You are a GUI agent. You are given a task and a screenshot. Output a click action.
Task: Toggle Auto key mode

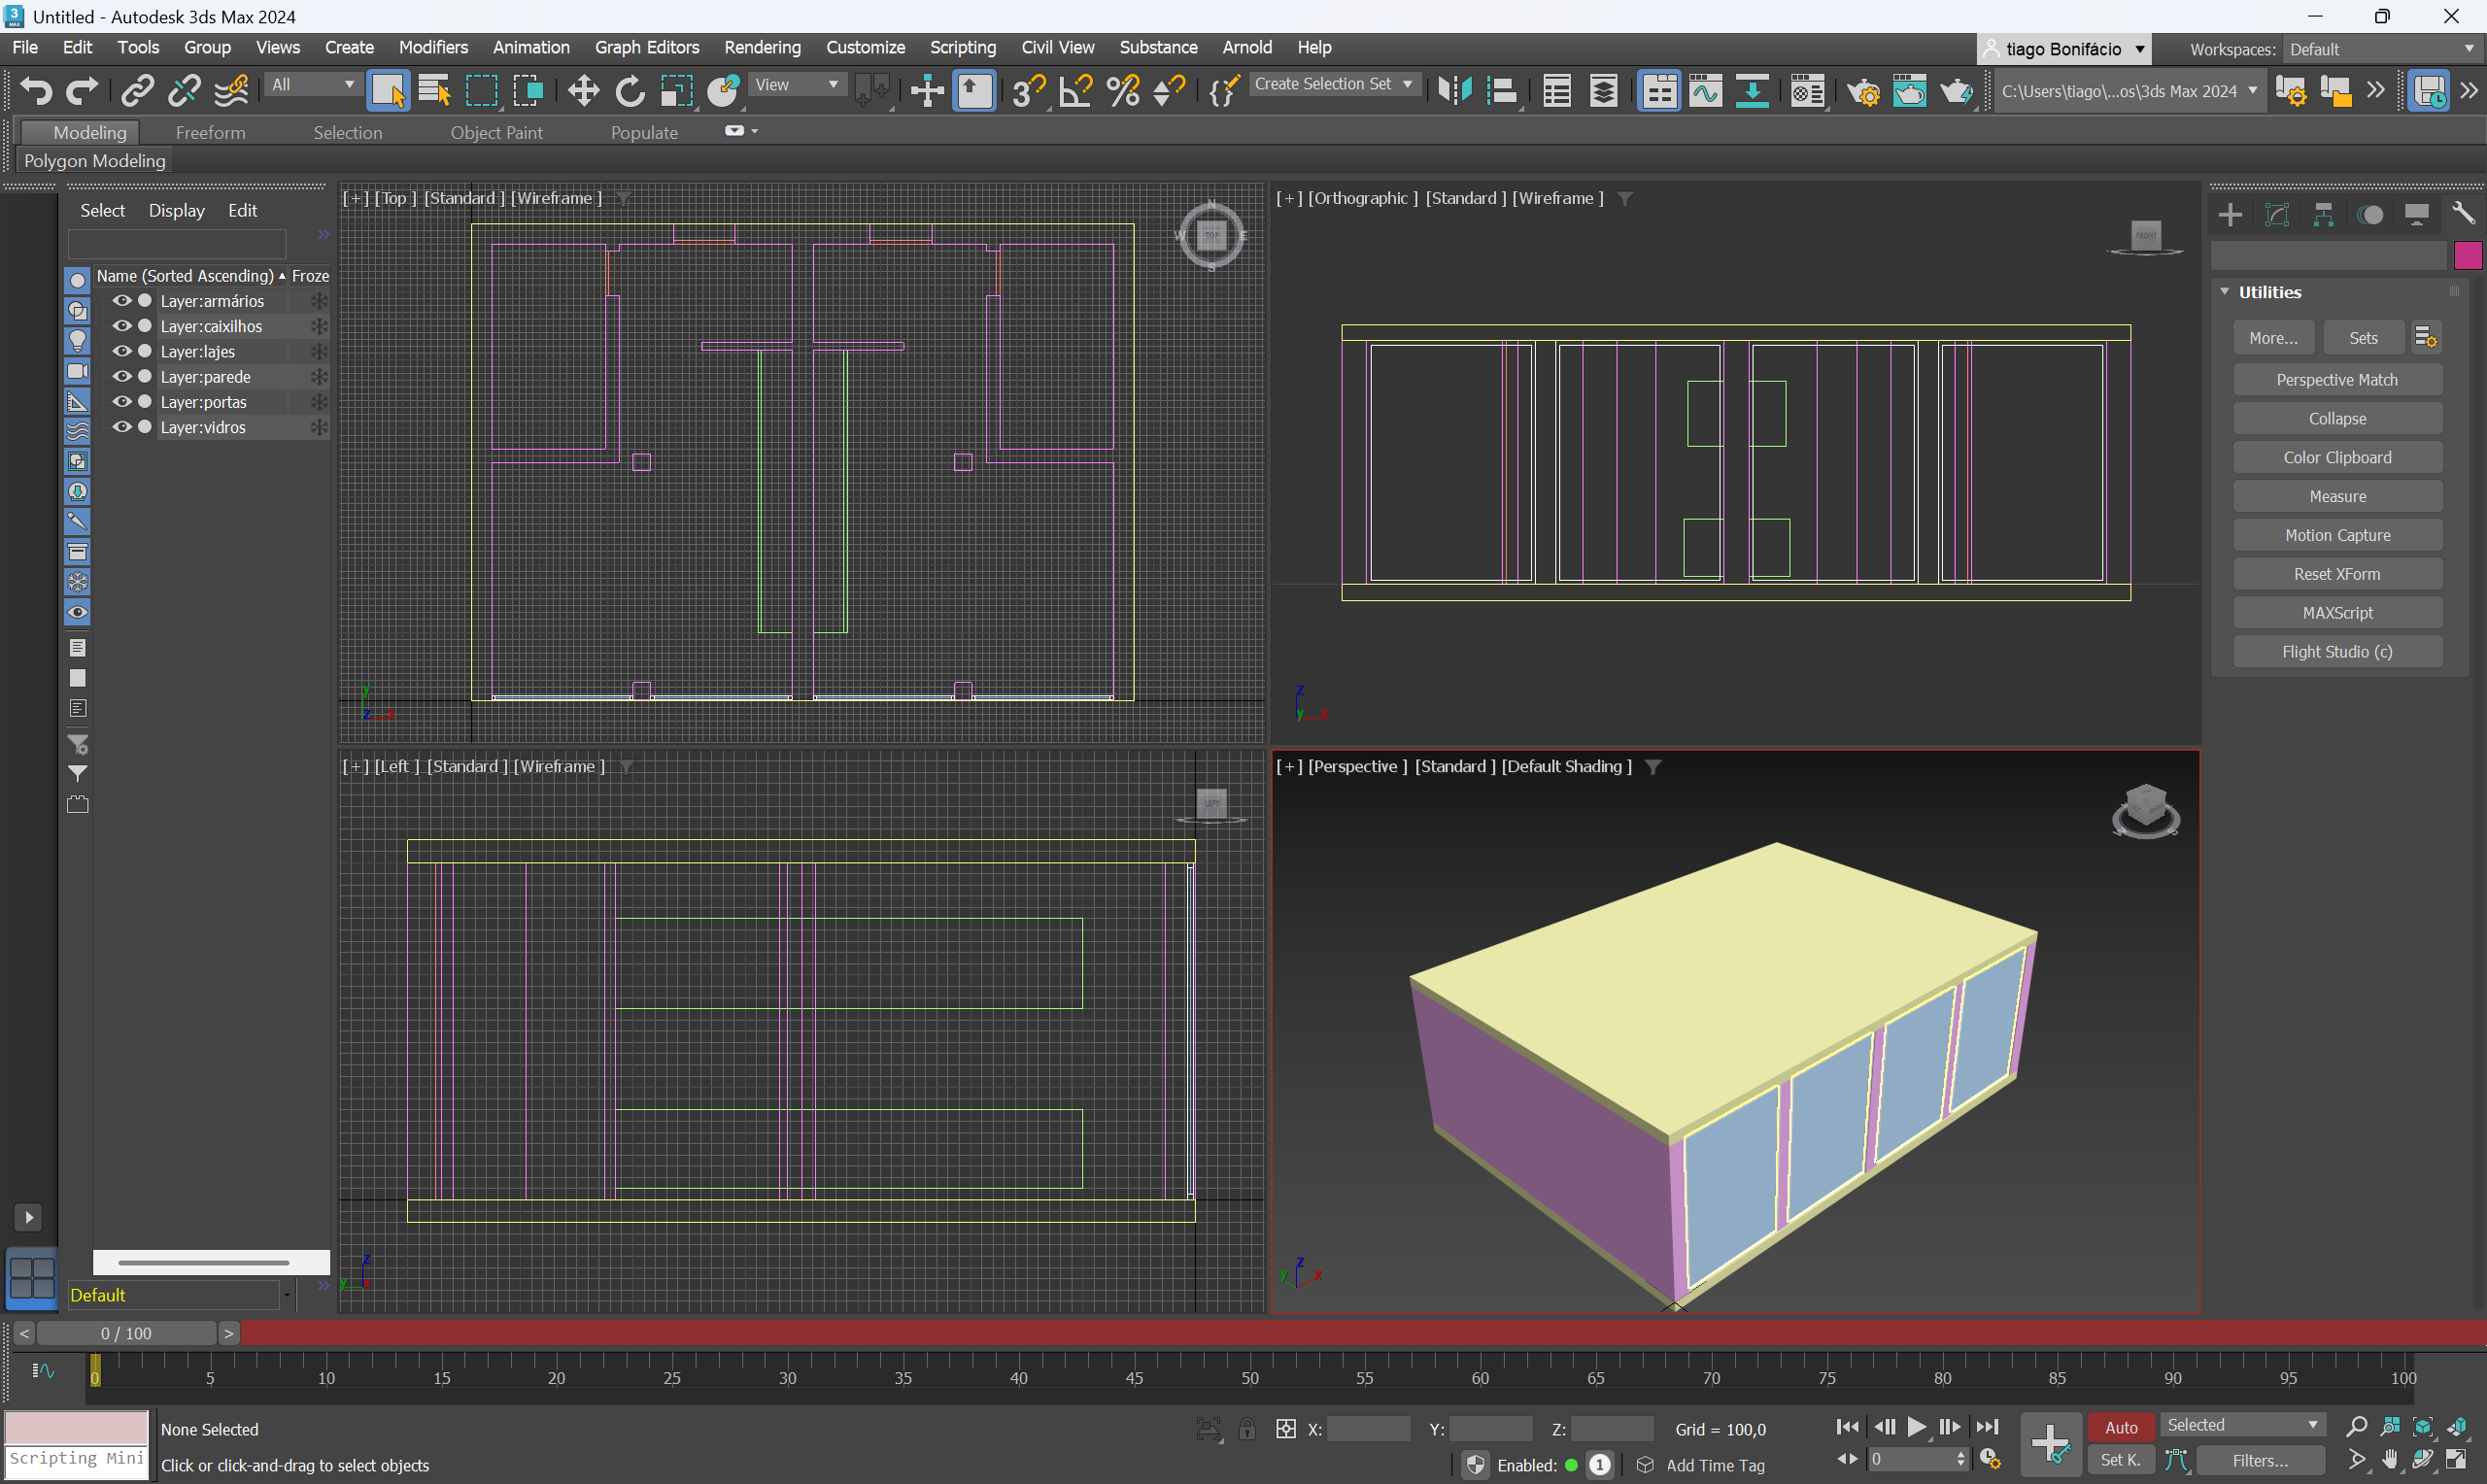coord(2121,1428)
